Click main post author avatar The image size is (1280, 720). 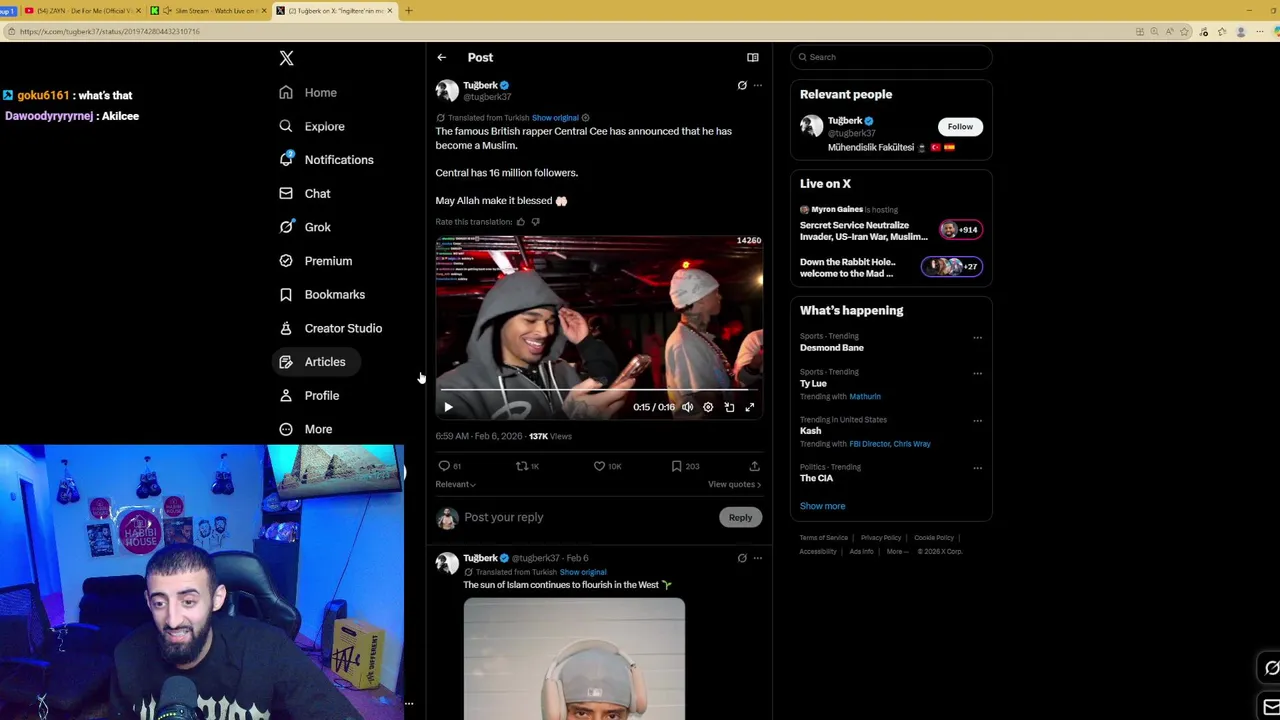pos(446,91)
